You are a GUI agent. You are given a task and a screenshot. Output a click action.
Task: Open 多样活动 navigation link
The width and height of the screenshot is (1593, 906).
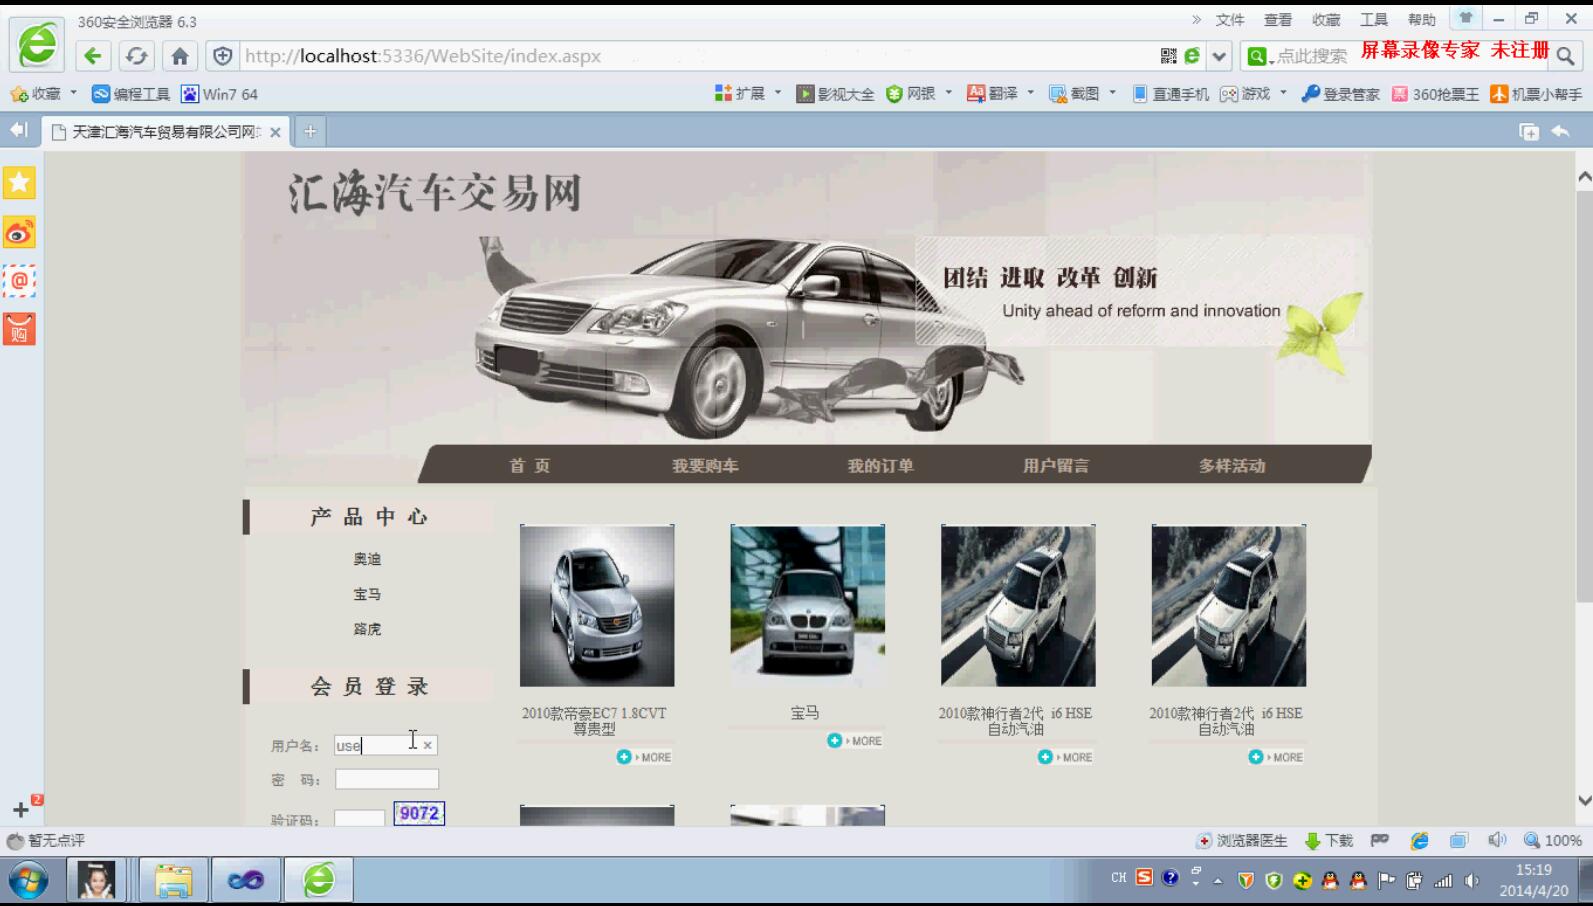(1232, 465)
